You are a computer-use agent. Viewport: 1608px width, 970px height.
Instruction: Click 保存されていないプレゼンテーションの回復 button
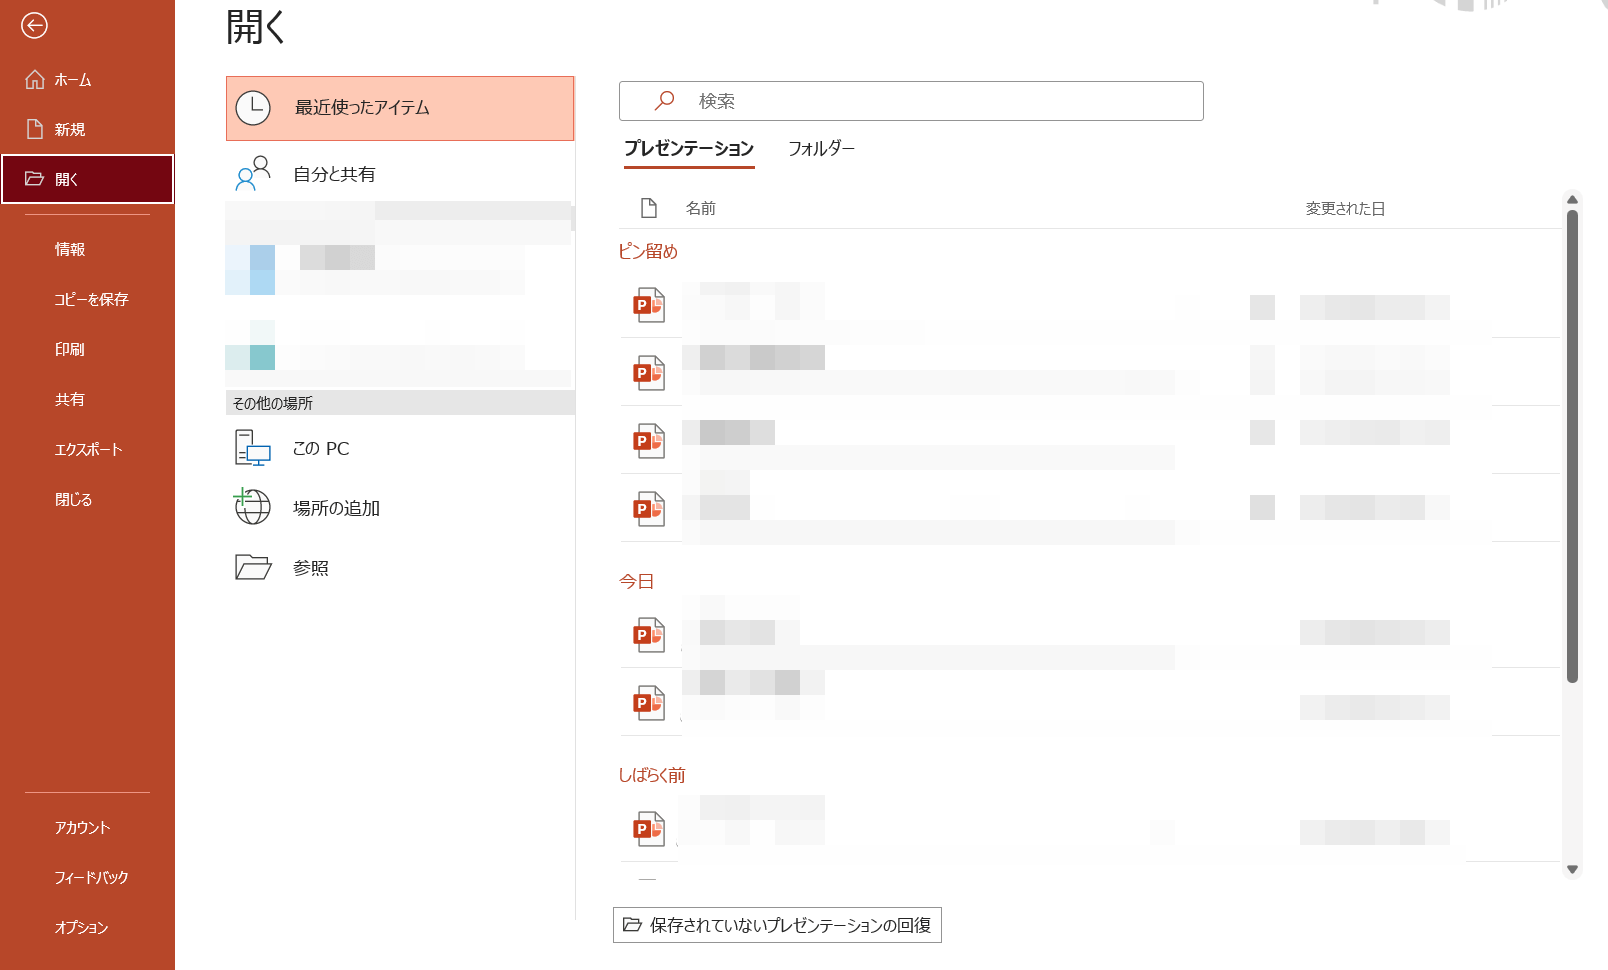(777, 925)
